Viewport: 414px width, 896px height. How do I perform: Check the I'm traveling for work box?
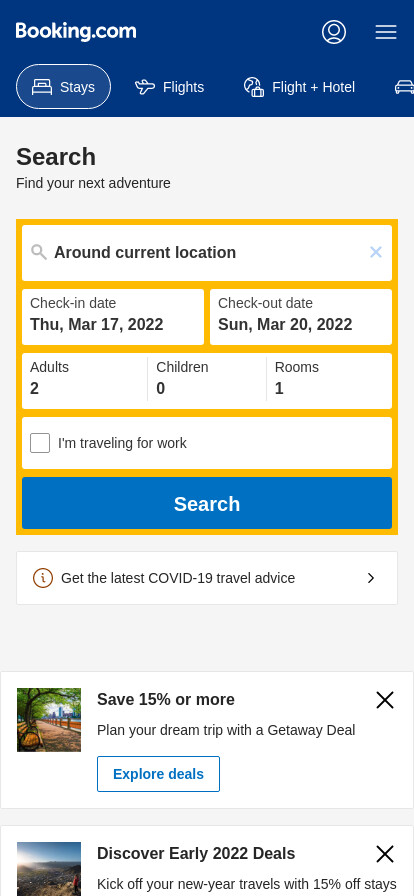40,443
